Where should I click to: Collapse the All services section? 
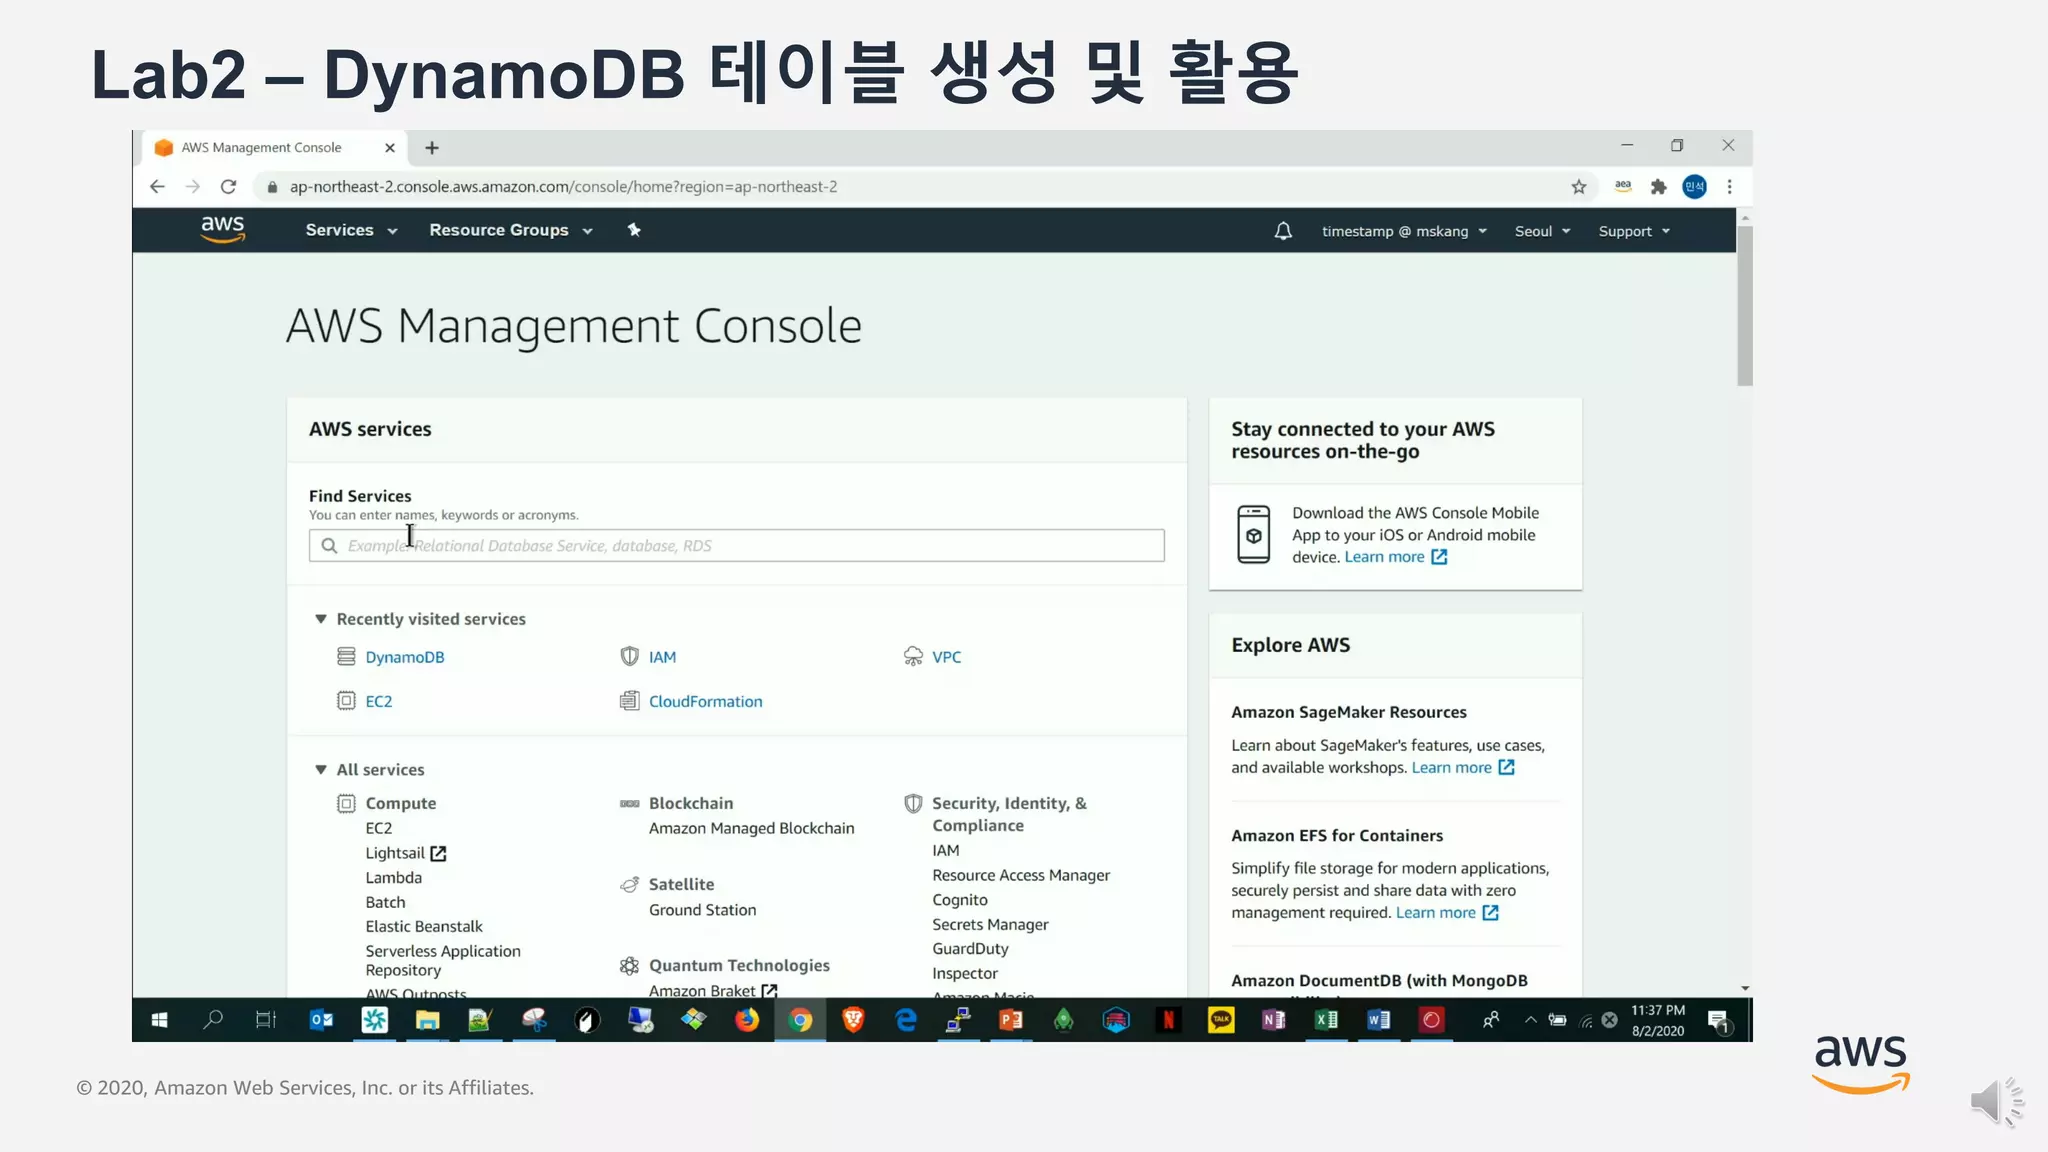321,770
